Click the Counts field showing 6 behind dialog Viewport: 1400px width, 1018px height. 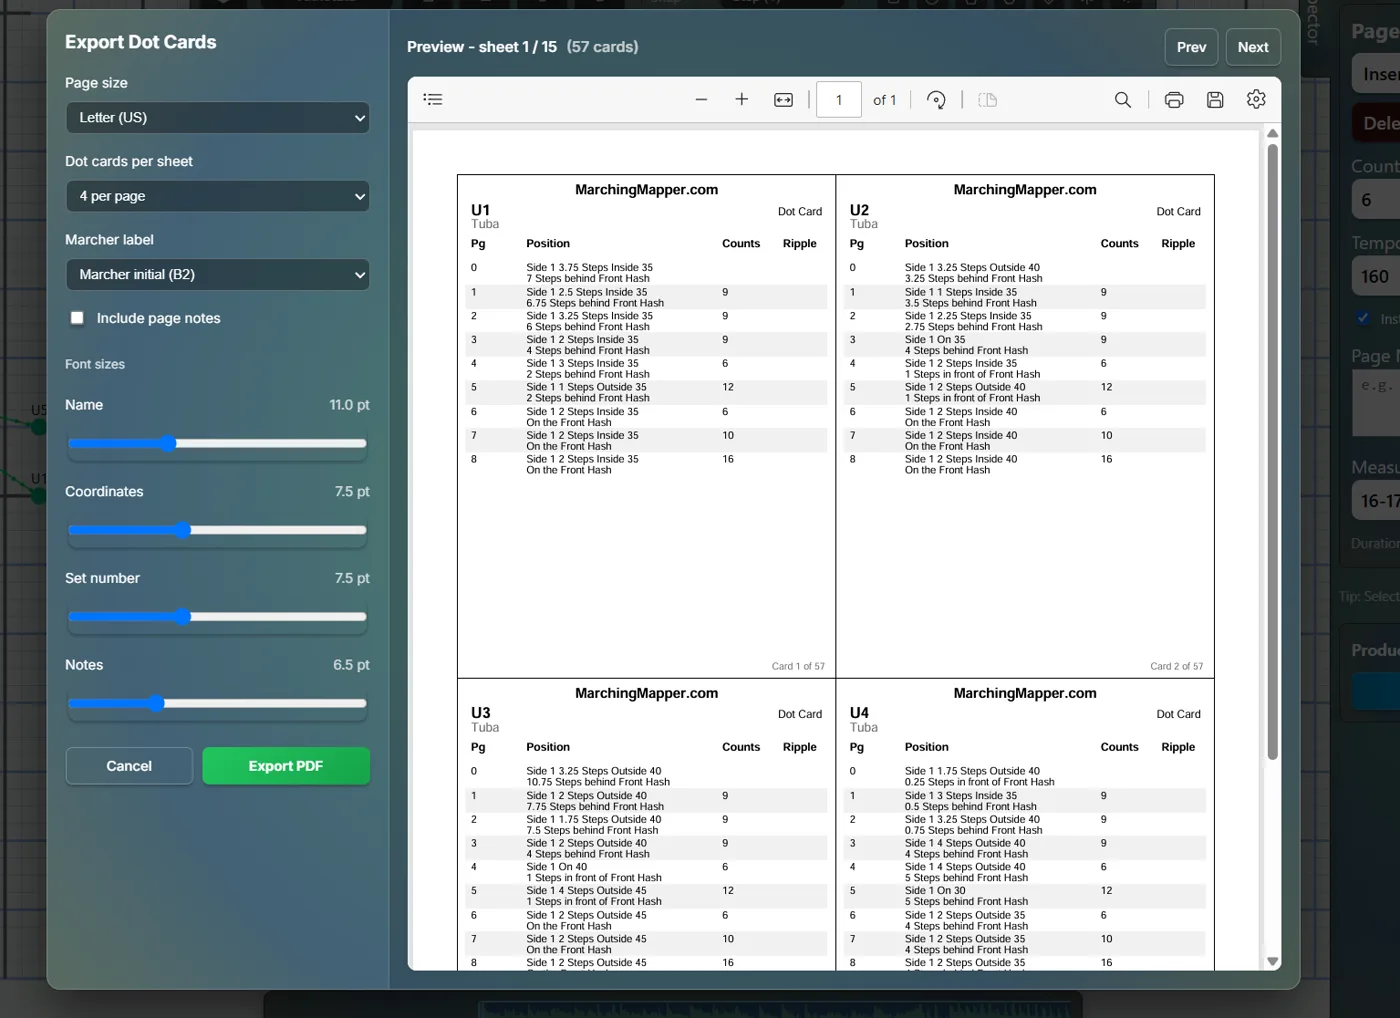coord(1376,200)
